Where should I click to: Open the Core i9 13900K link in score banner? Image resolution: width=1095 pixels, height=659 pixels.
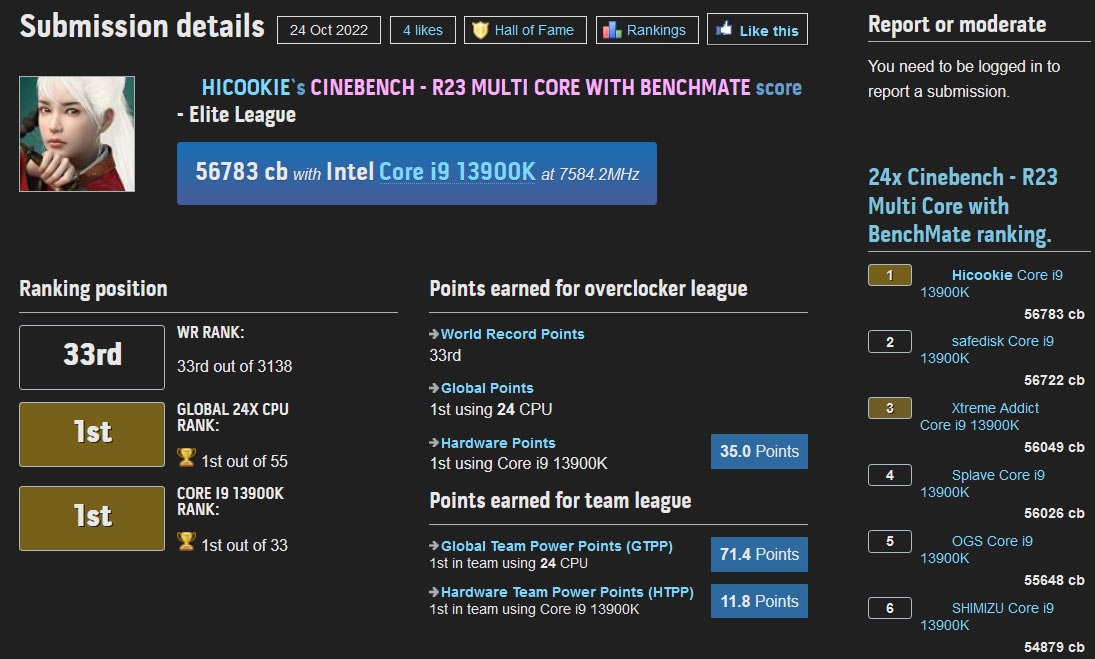point(457,172)
